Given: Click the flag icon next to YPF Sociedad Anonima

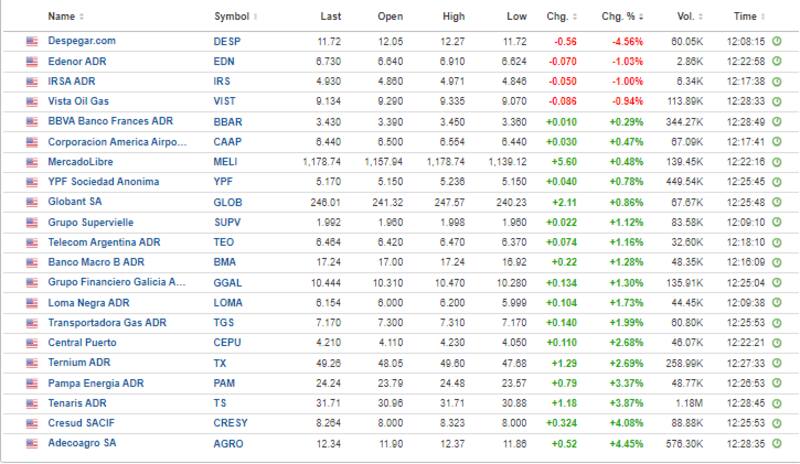Looking at the screenshot, I should [x=32, y=182].
